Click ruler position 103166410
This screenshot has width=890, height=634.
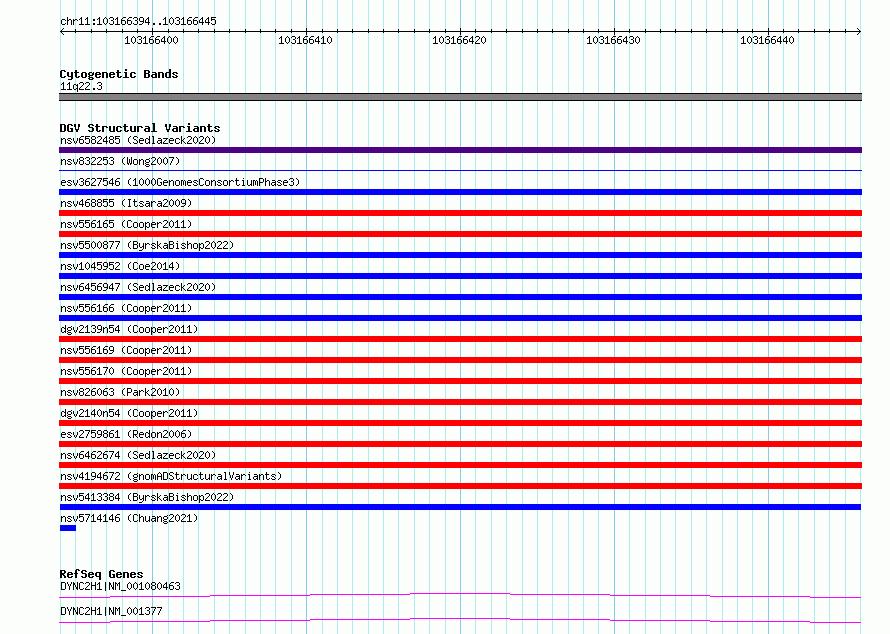point(305,40)
